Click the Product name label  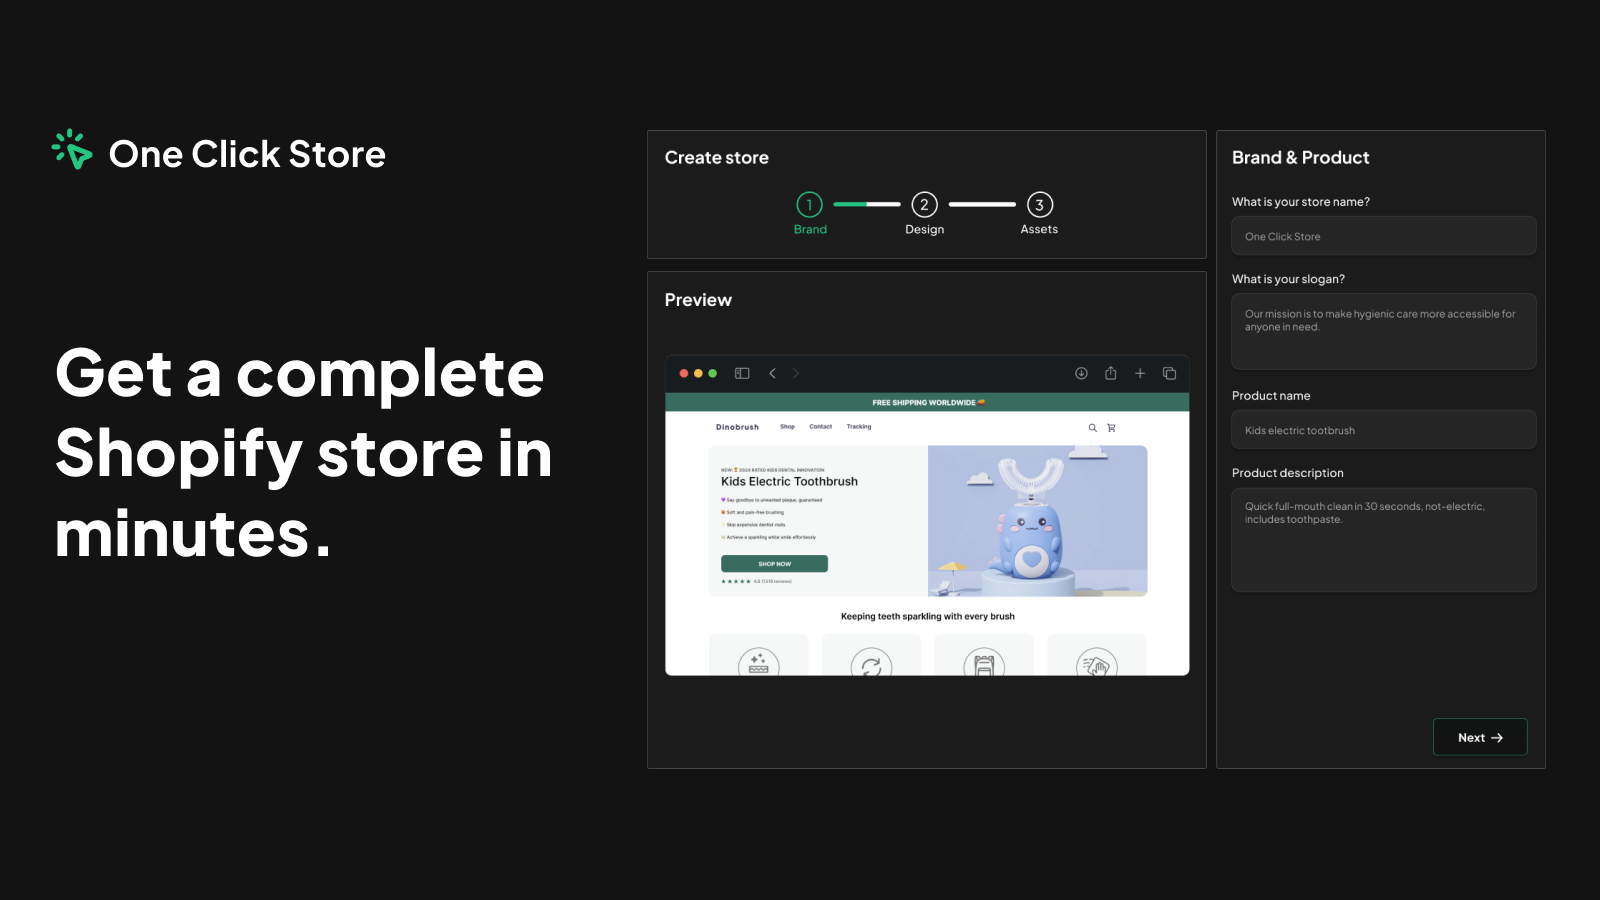(1271, 396)
